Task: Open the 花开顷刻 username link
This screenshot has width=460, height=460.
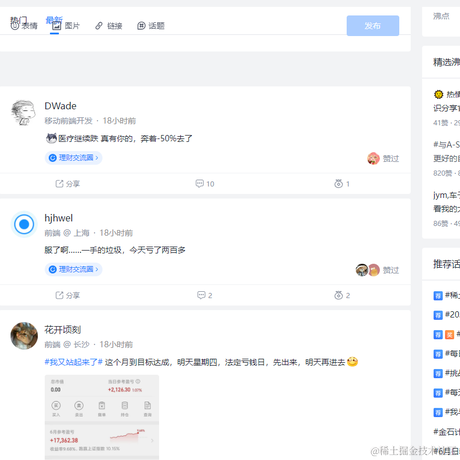Action: click(x=63, y=330)
